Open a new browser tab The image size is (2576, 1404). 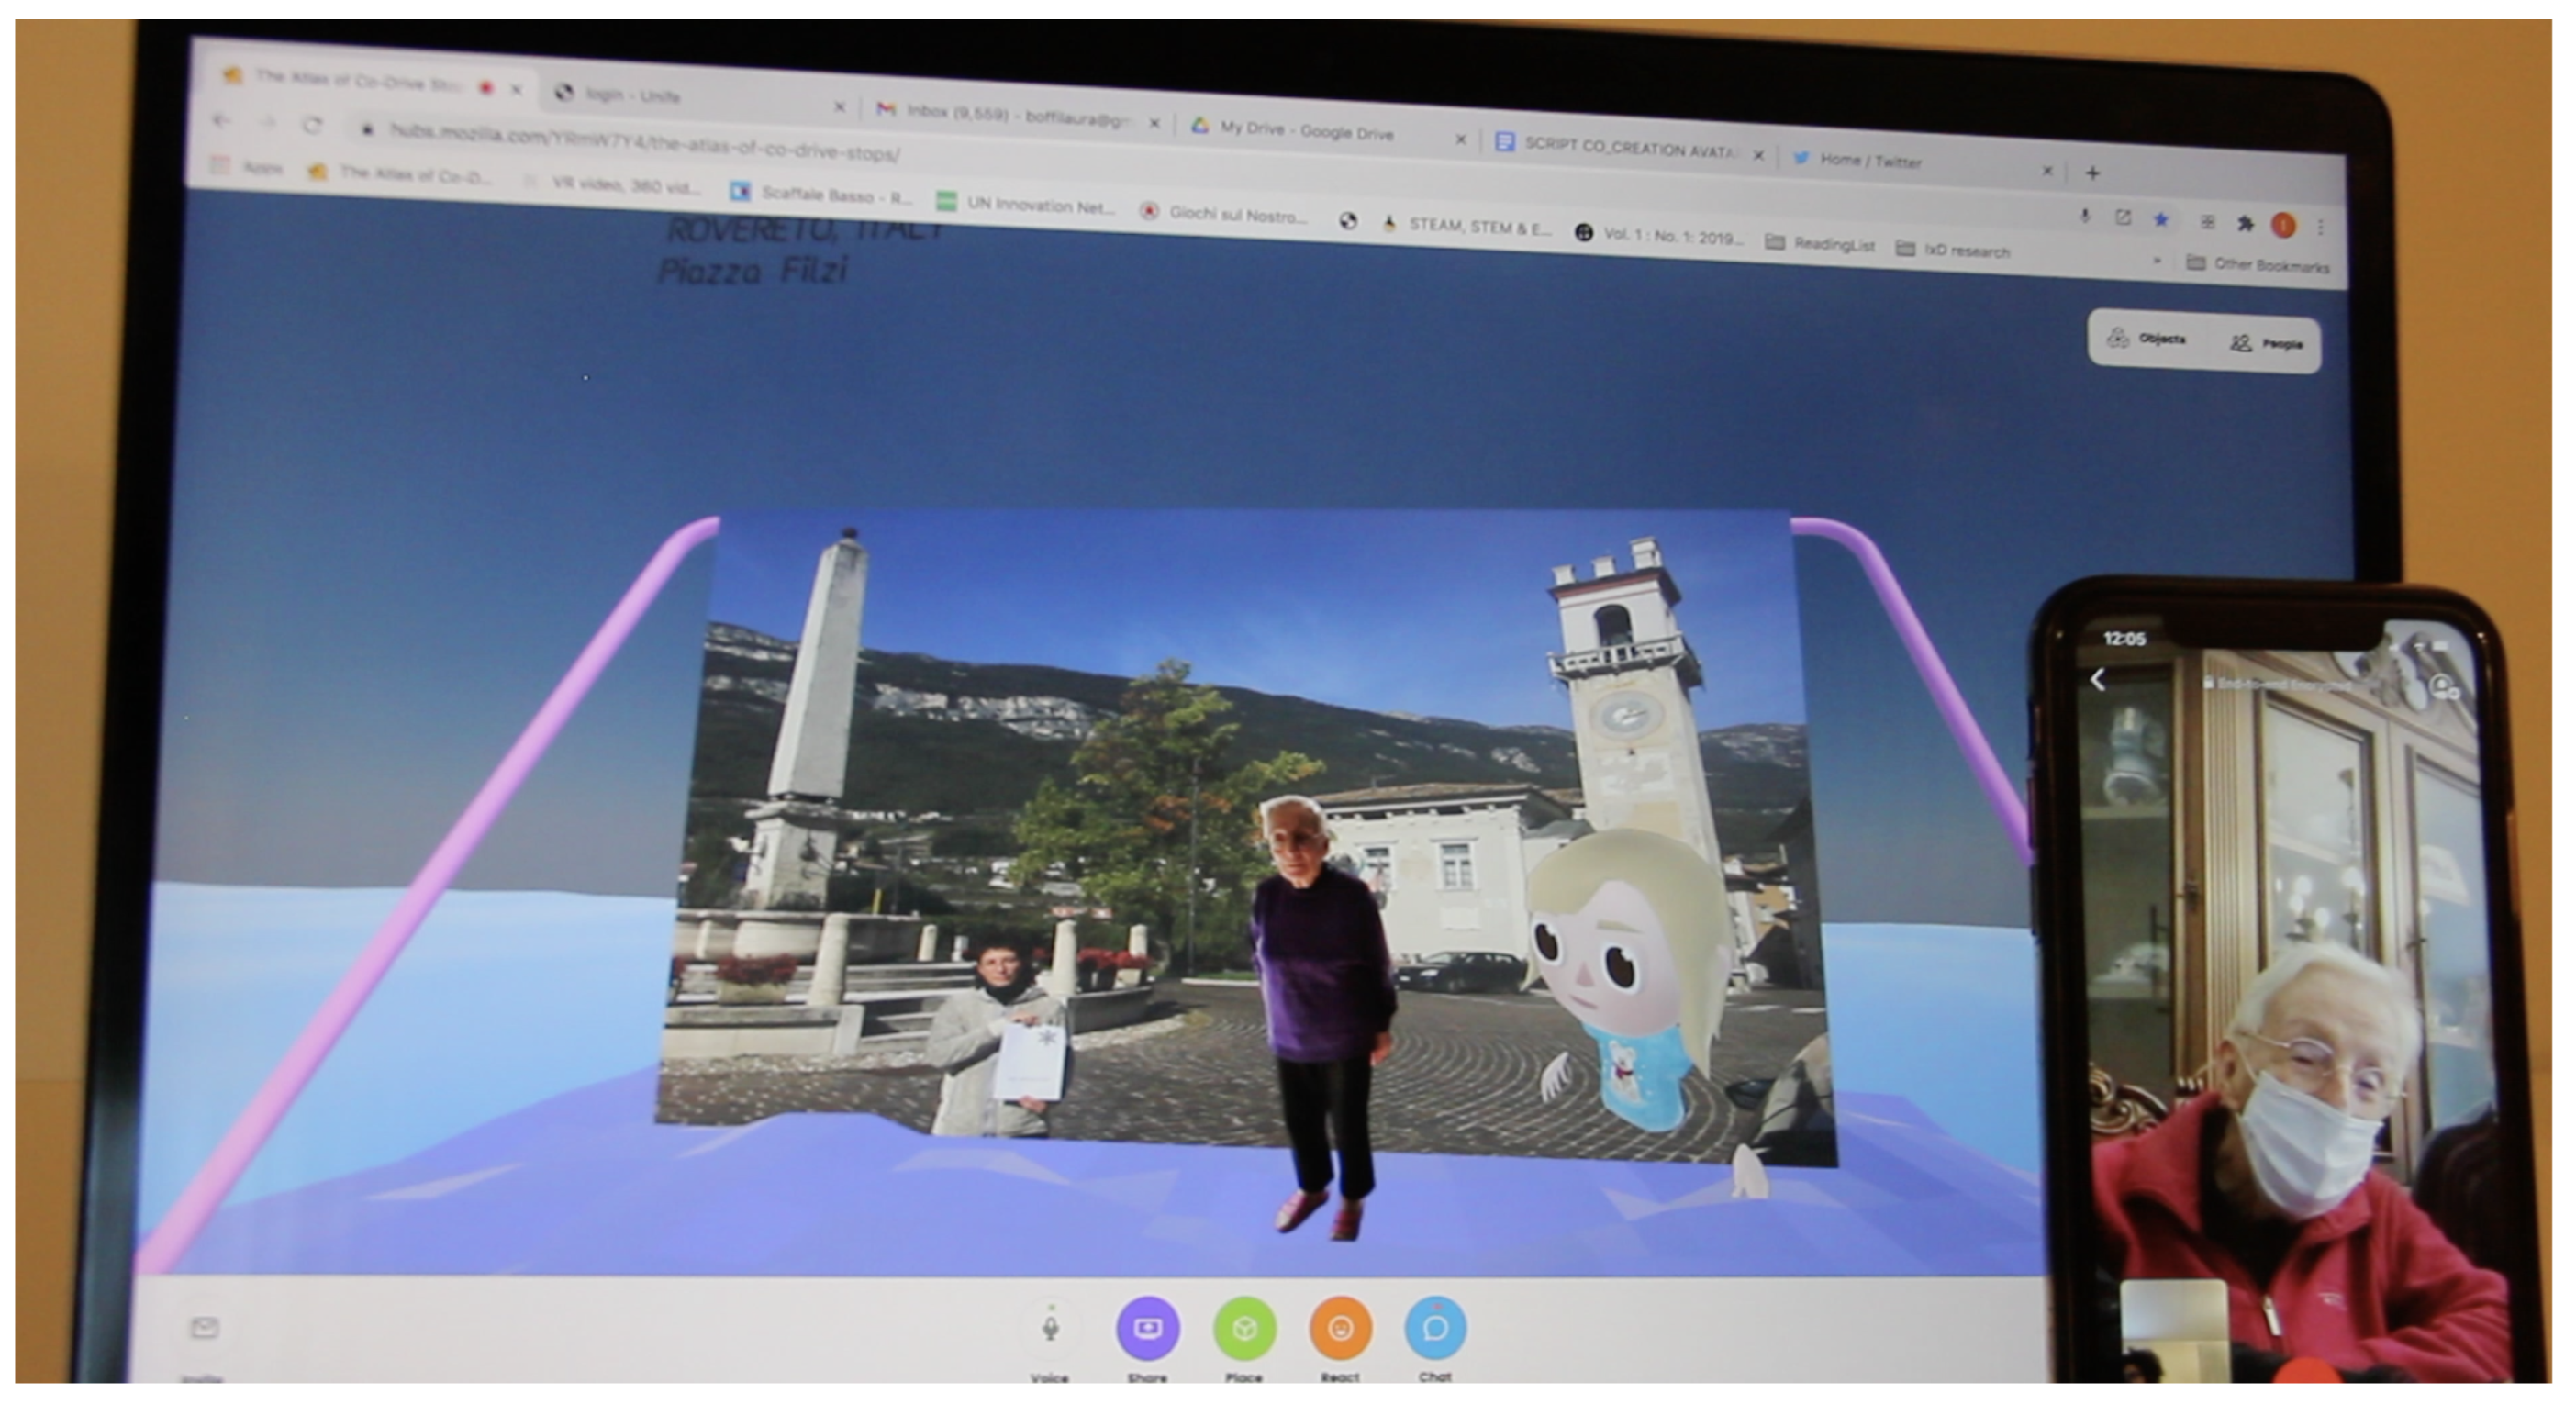click(x=2092, y=173)
